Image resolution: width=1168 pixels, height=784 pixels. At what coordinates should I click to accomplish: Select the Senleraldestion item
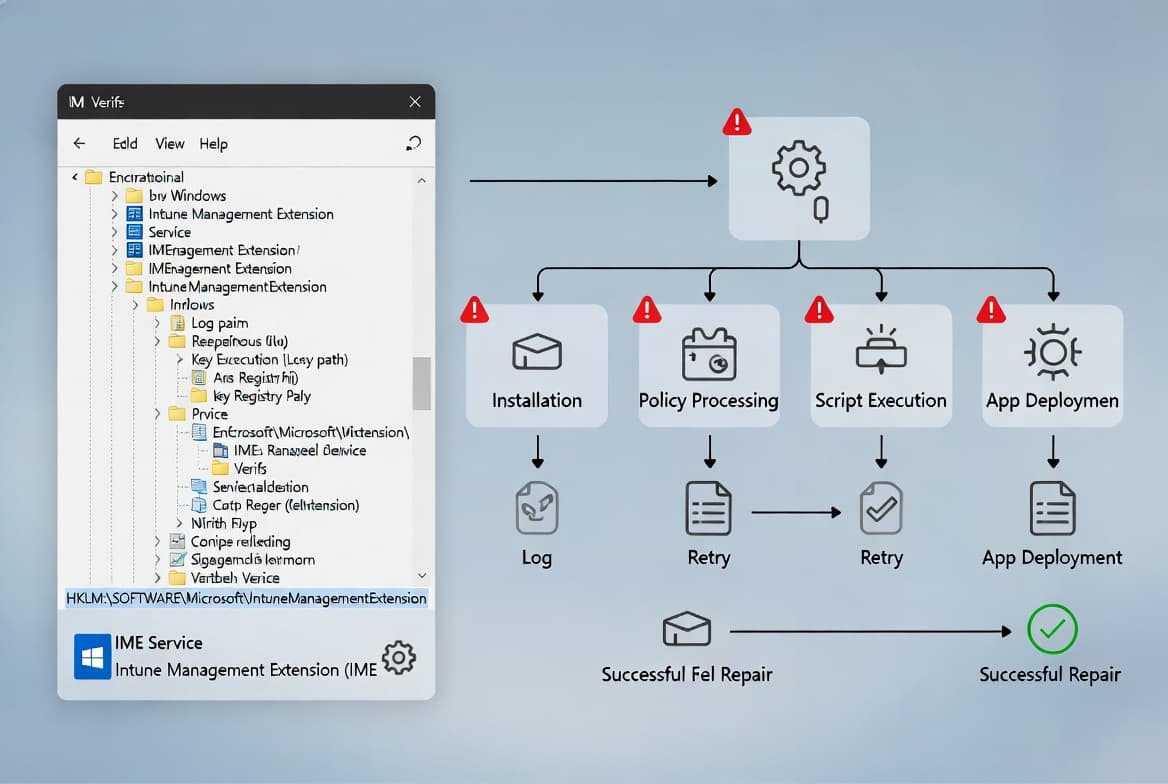coord(250,487)
